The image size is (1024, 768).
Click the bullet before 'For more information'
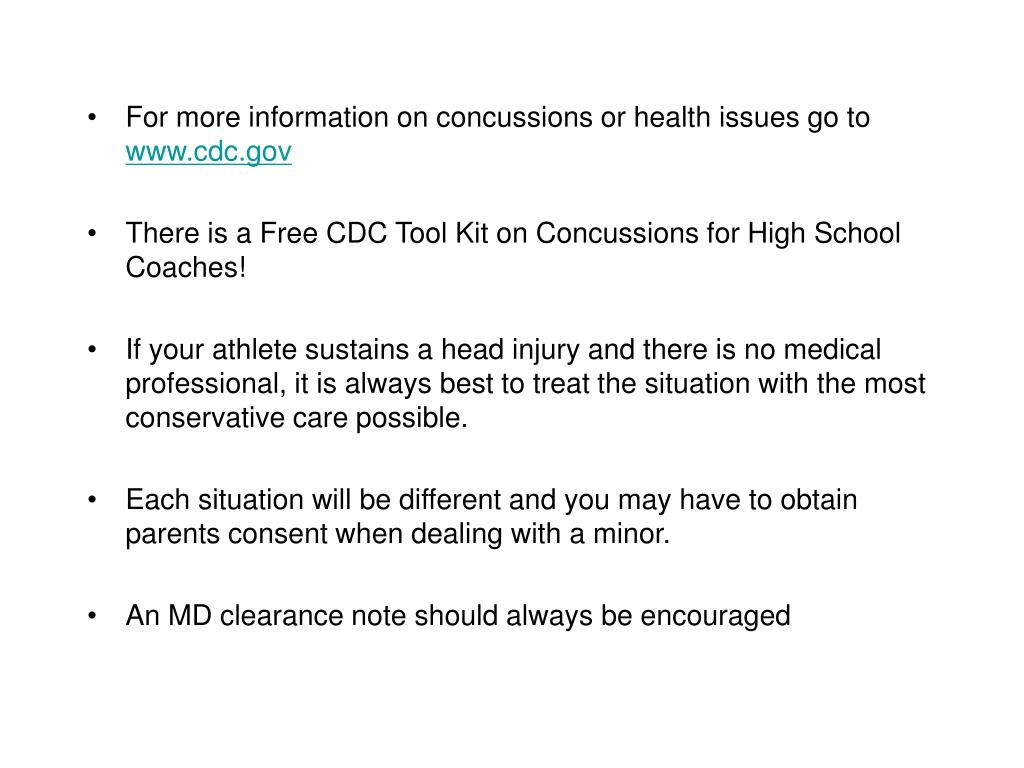click(92, 118)
